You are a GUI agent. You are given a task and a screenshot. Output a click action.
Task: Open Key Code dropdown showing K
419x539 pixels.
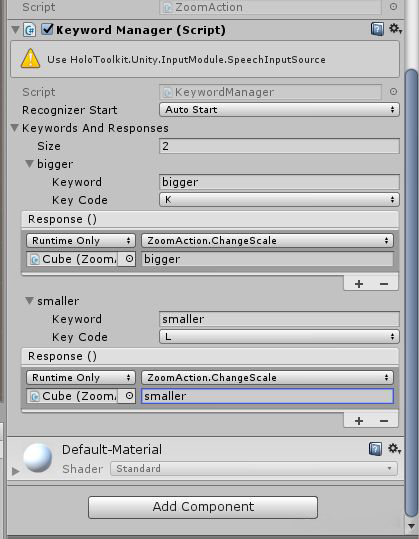point(279,200)
